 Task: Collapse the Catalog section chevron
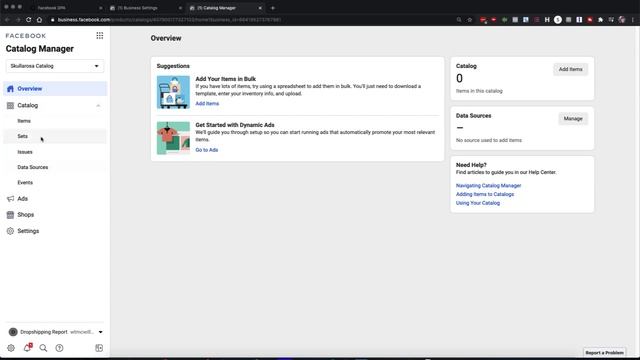pos(98,106)
